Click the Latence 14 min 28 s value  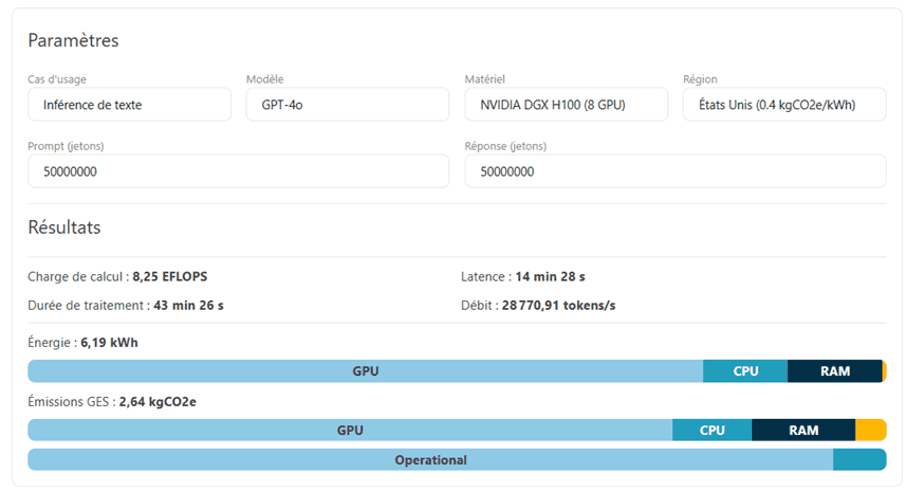pos(550,277)
